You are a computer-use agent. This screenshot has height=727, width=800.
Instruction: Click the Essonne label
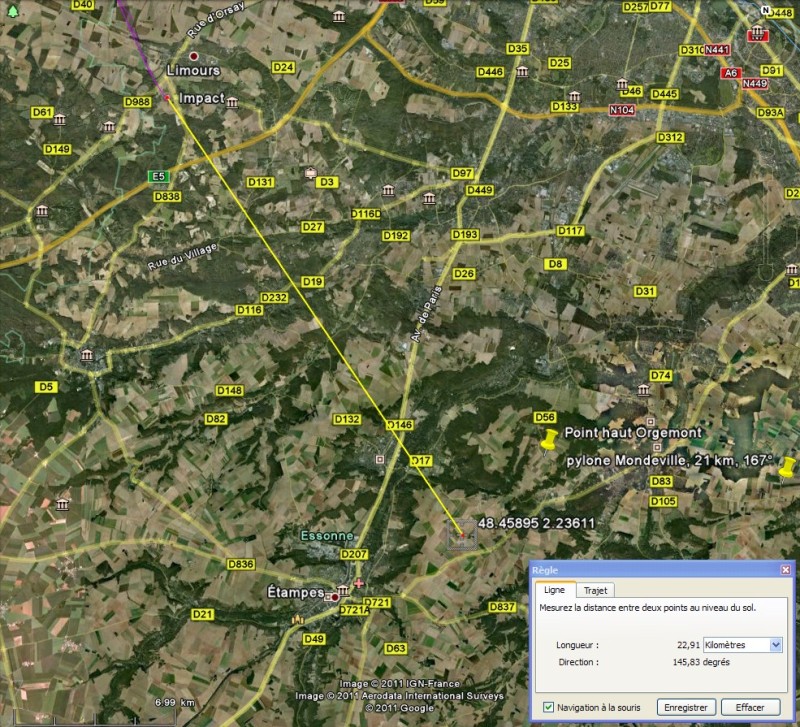pos(327,536)
